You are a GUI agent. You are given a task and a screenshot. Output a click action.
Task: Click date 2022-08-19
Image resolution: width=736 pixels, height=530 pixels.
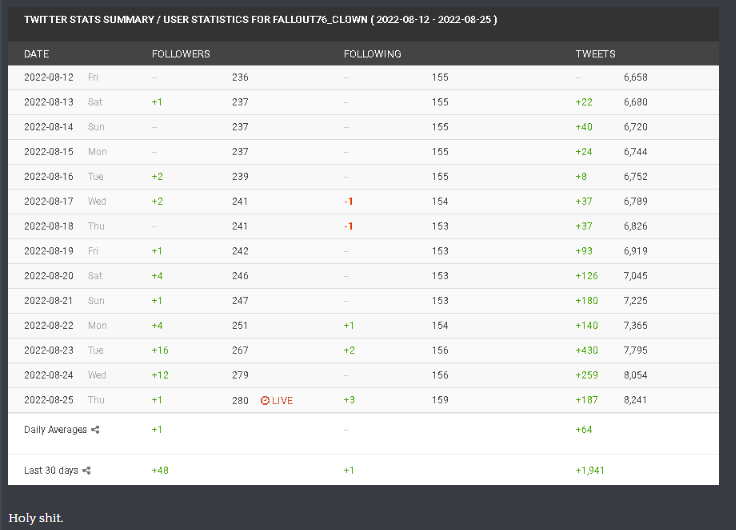(x=49, y=251)
